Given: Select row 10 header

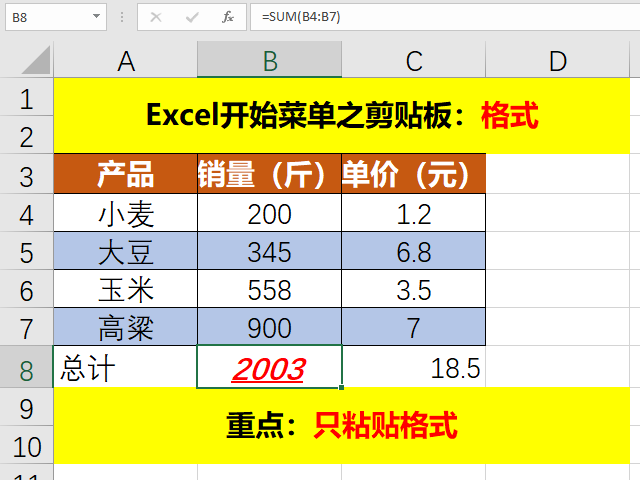Looking at the screenshot, I should tap(27, 444).
